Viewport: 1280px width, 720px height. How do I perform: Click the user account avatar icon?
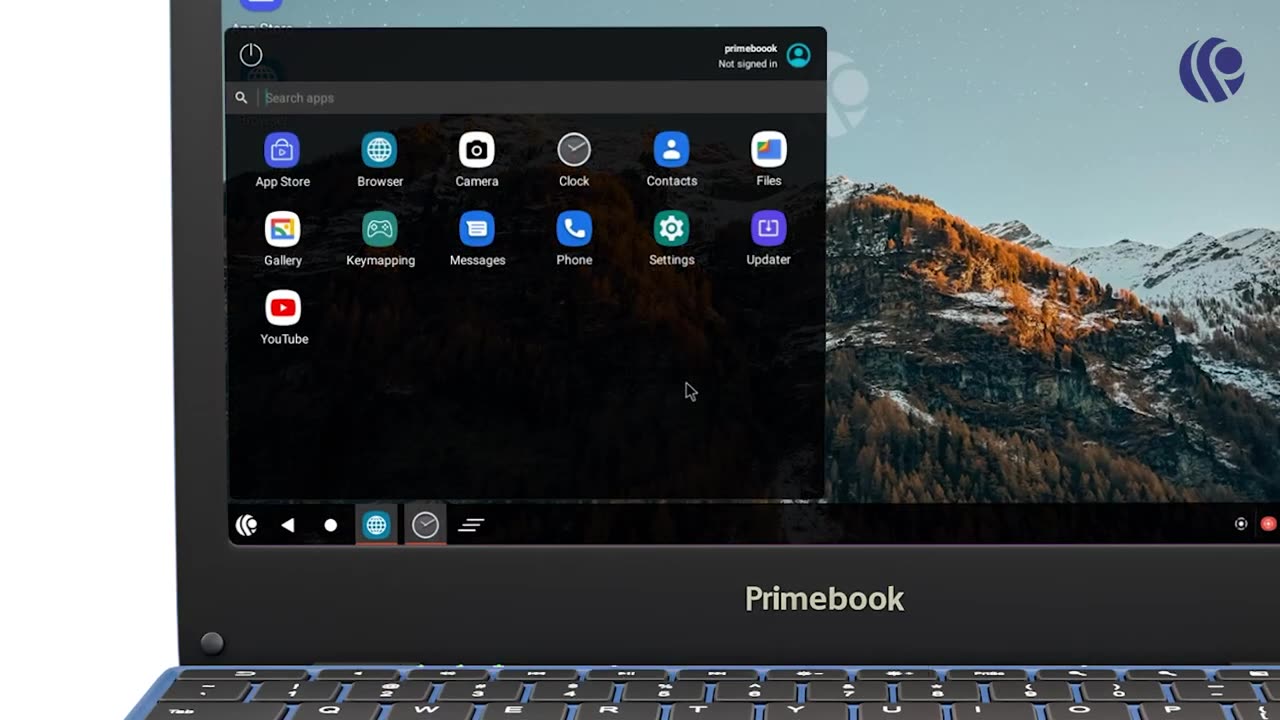coord(798,55)
